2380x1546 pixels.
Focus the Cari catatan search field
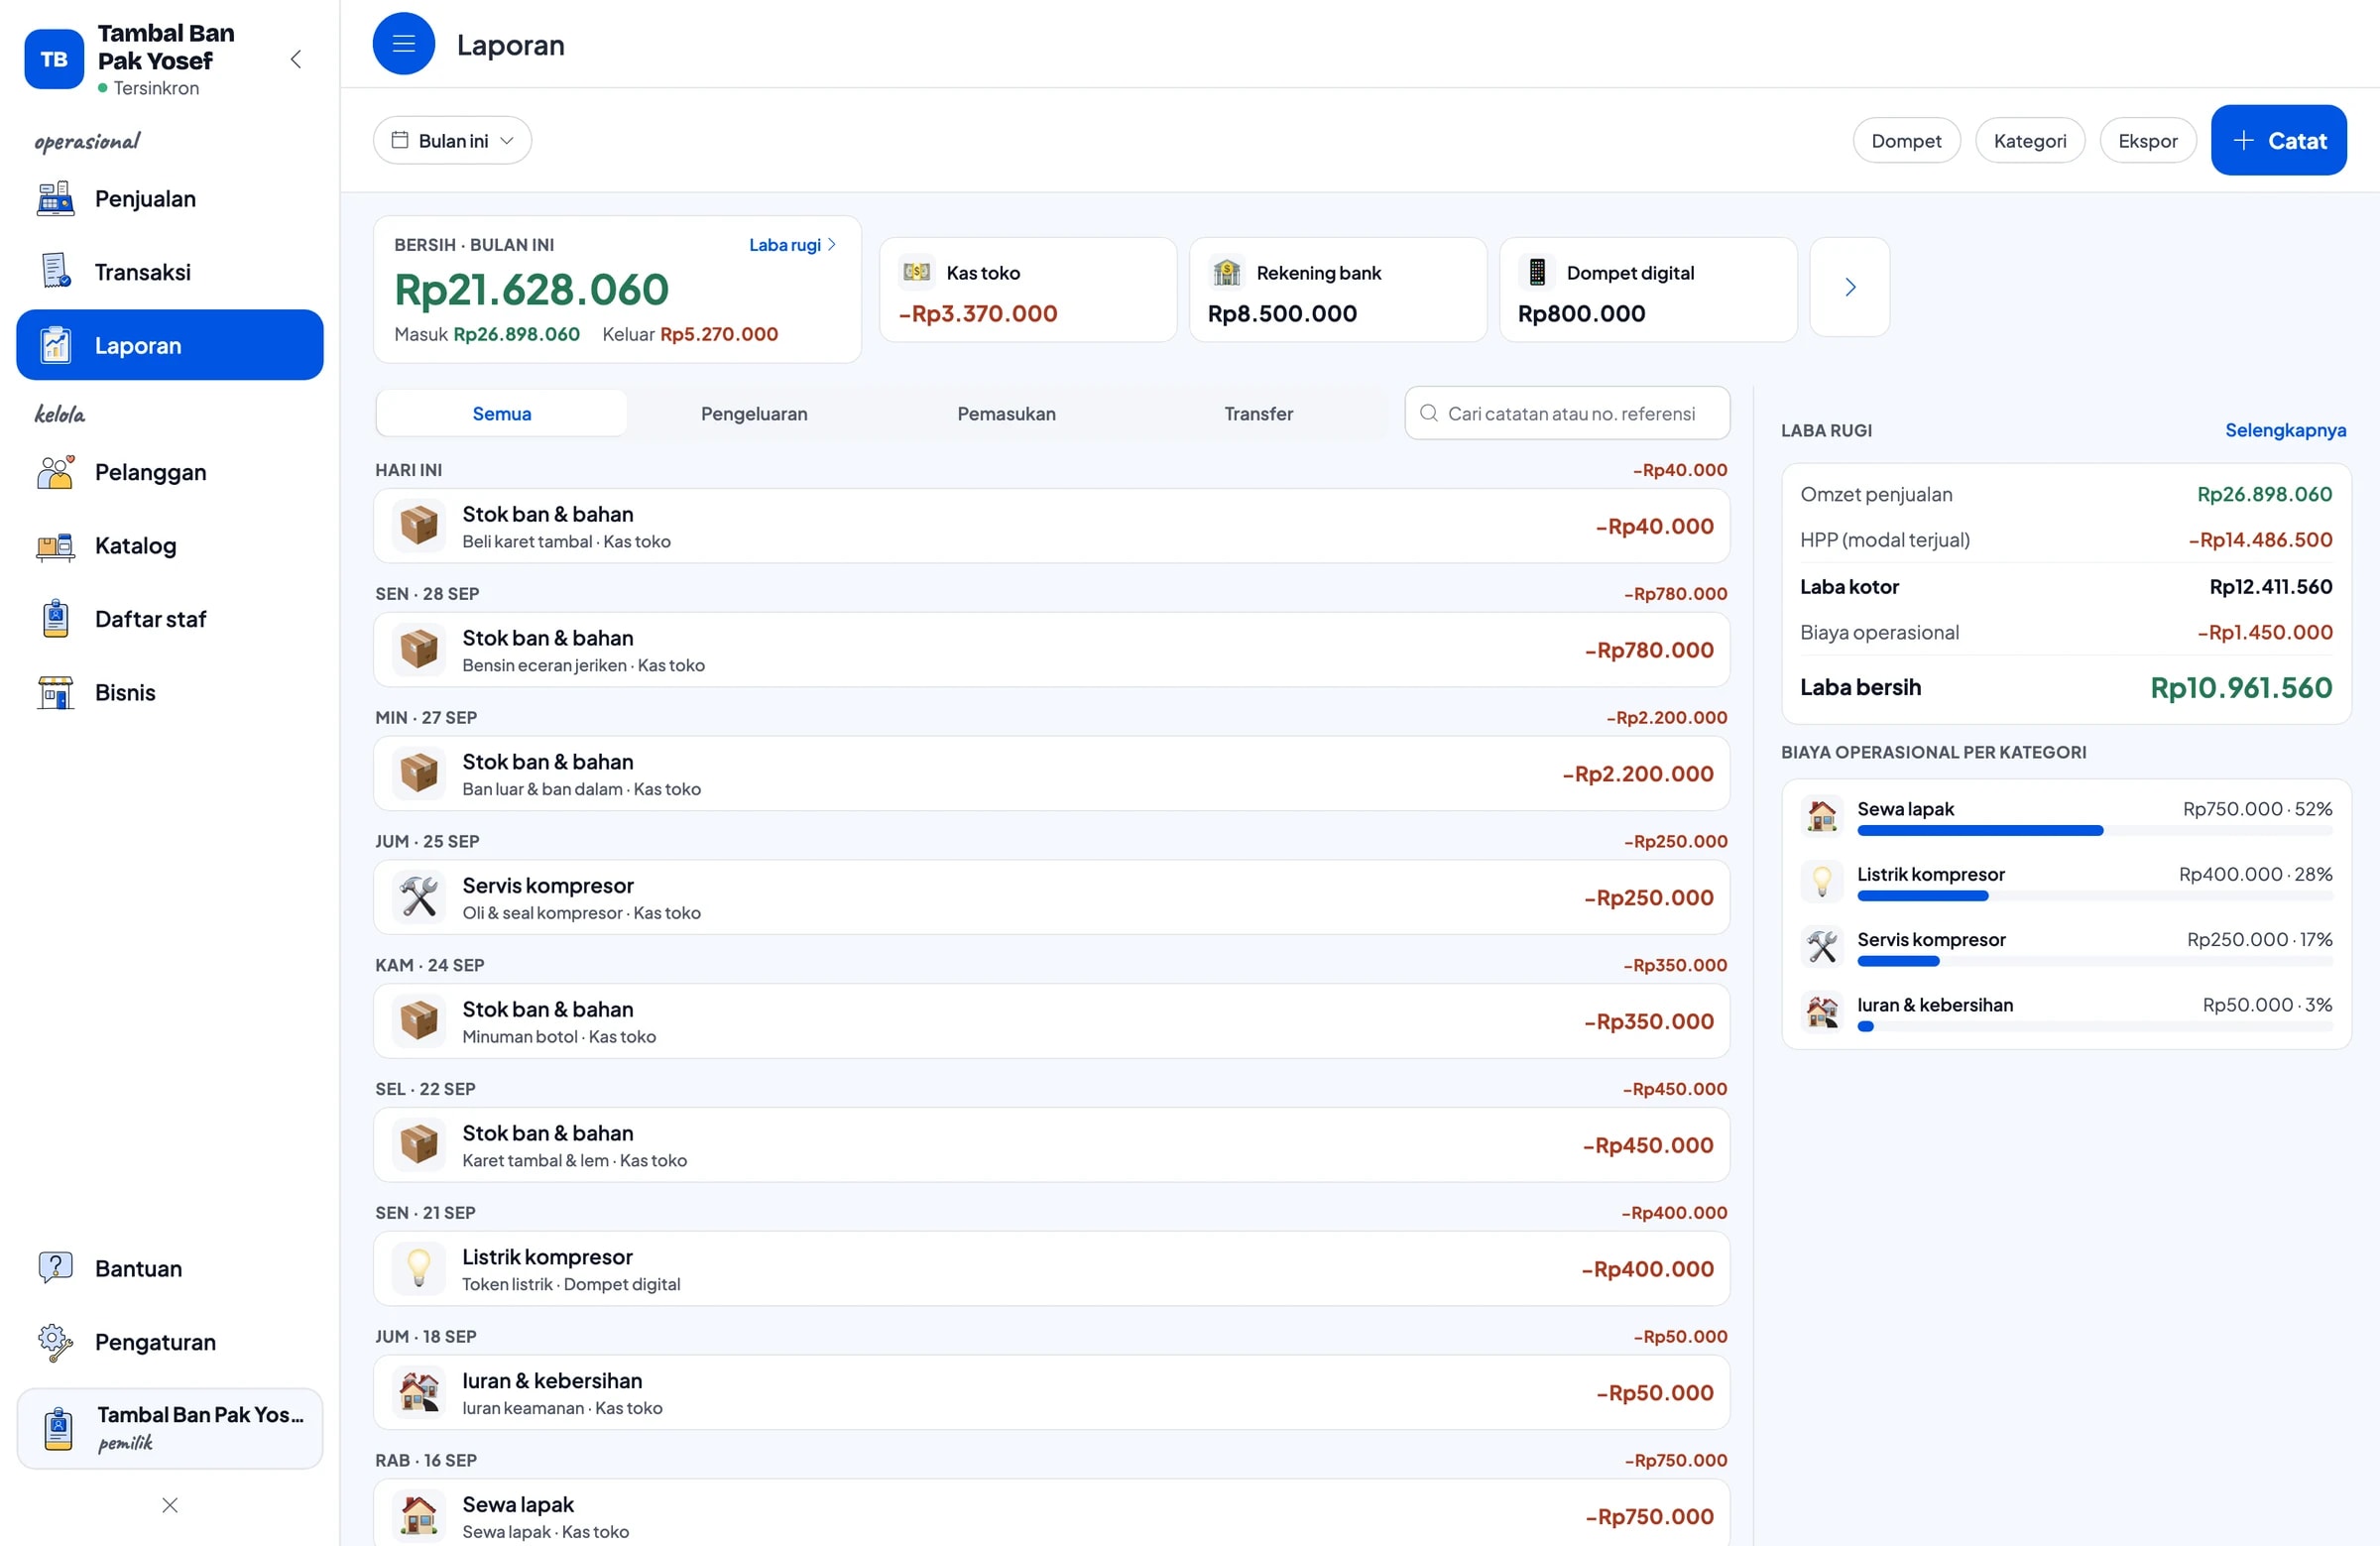(1567, 414)
